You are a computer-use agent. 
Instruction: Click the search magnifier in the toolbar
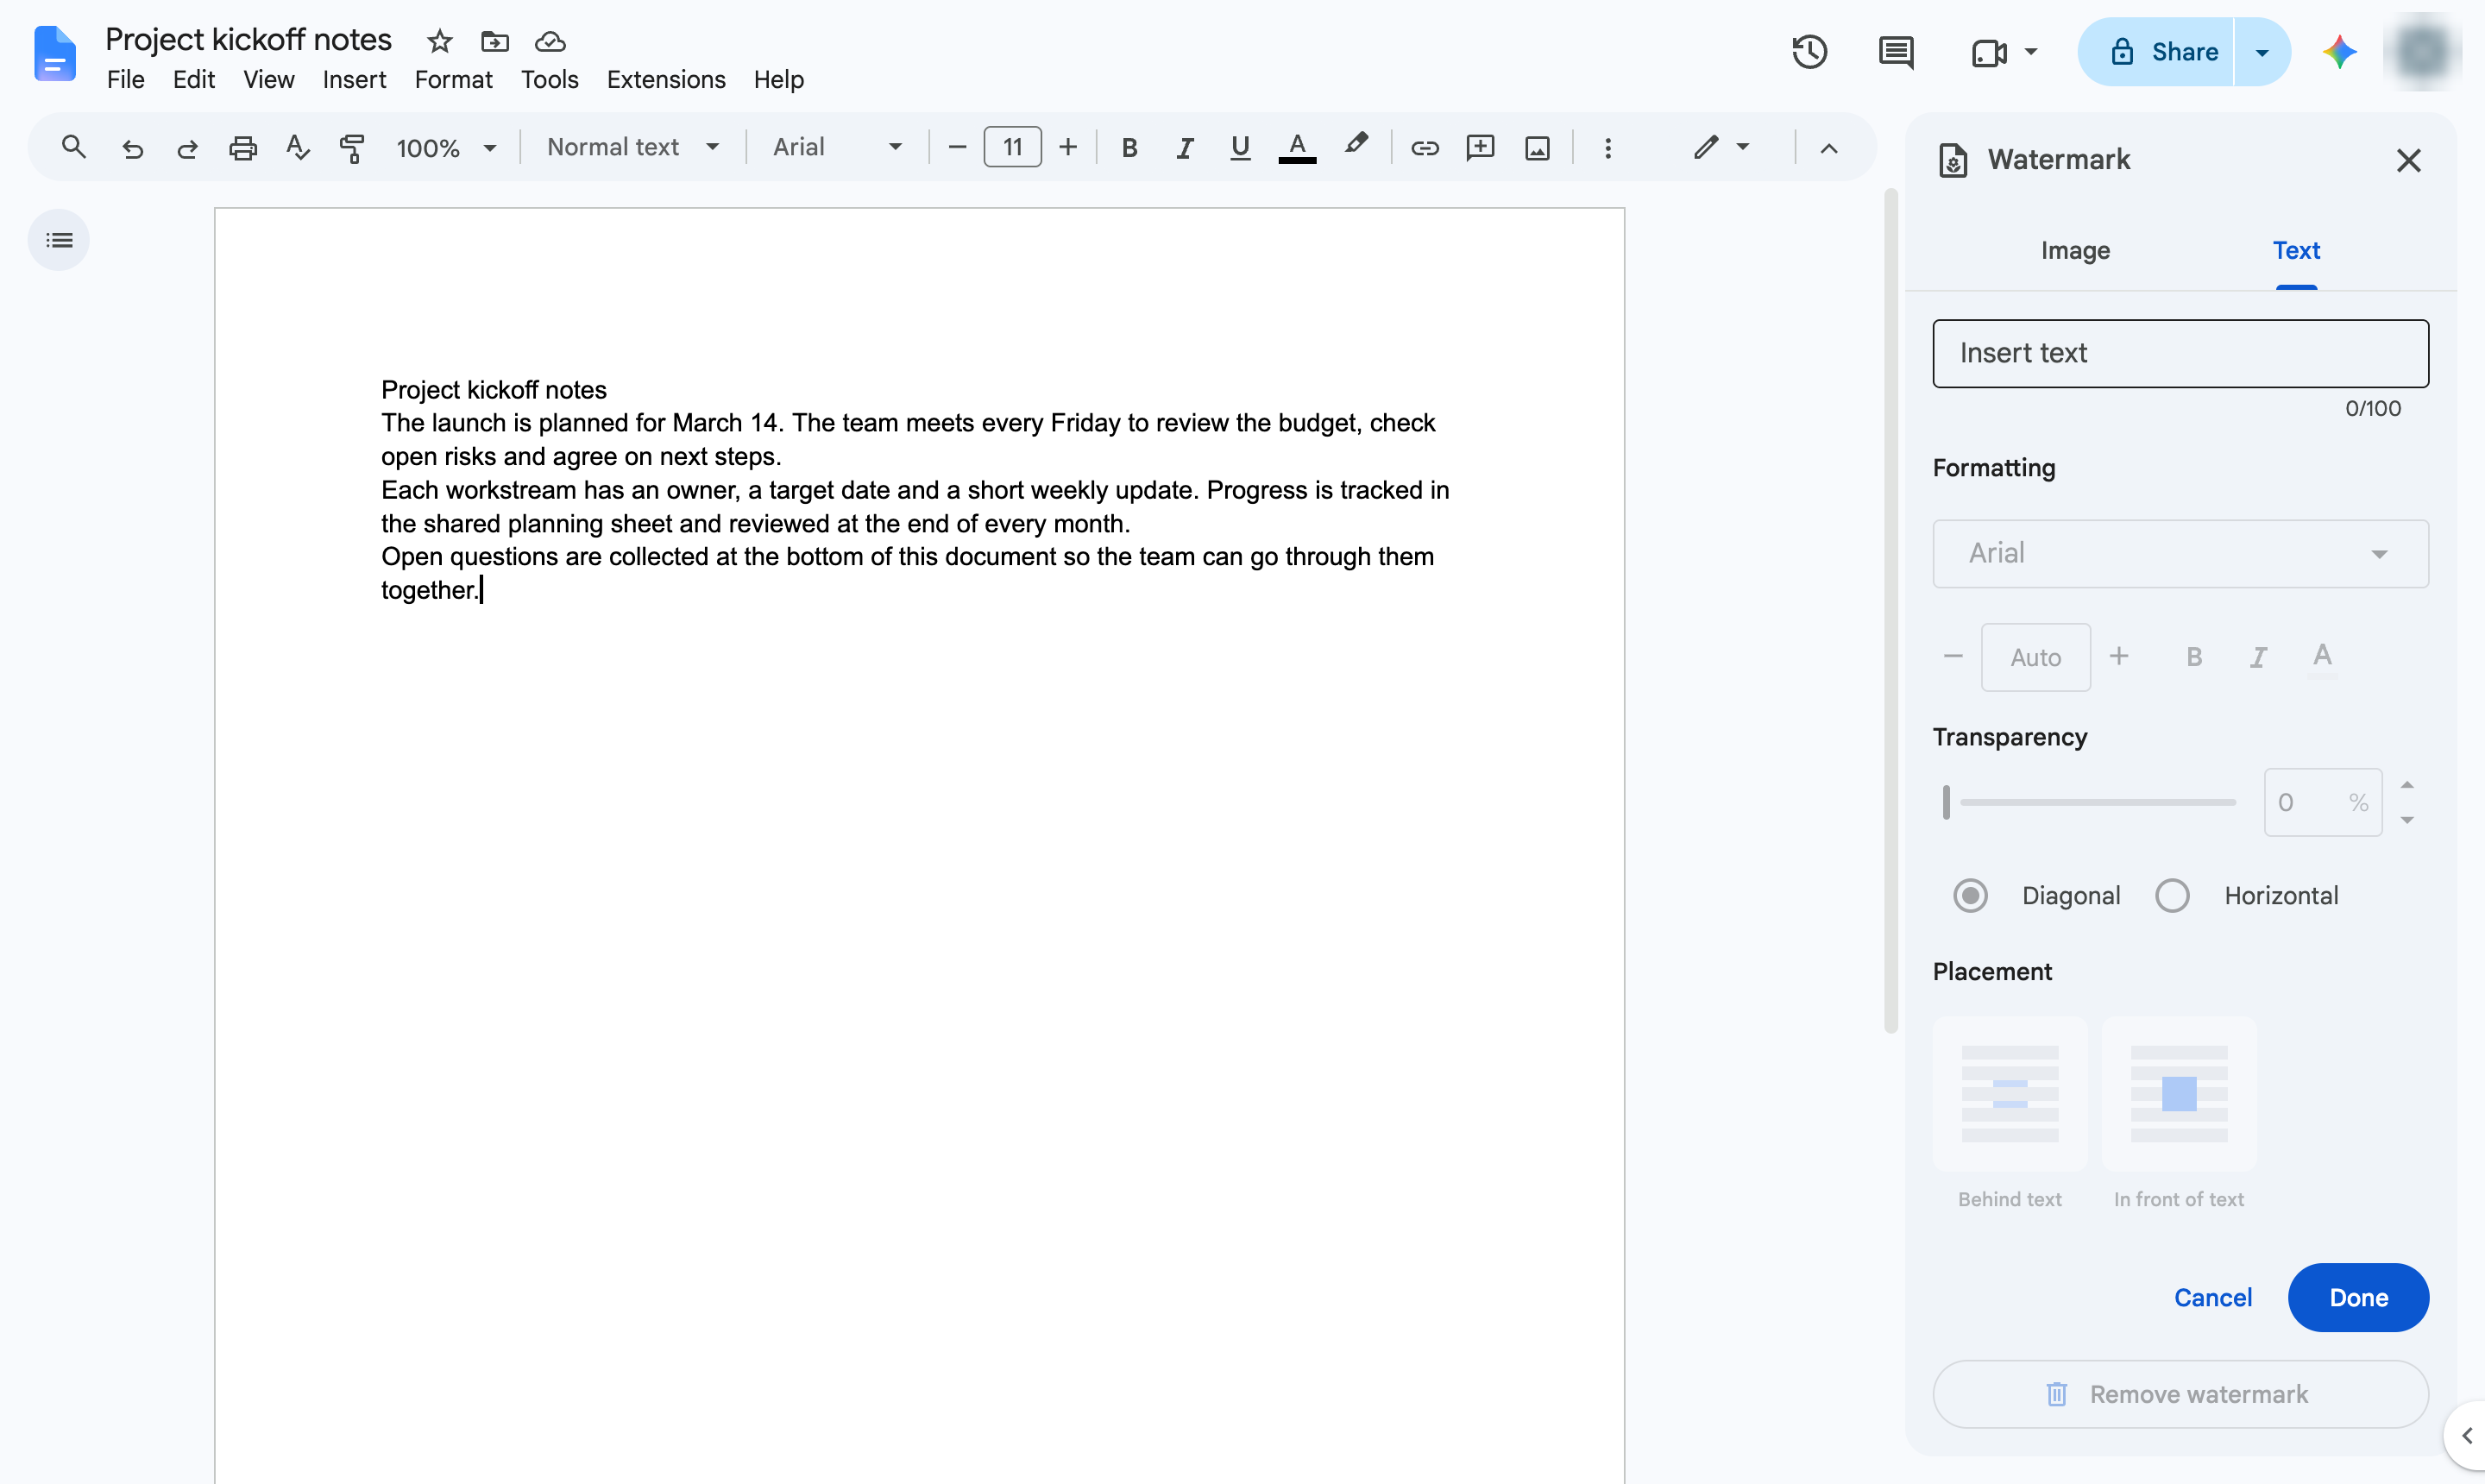pos(73,148)
